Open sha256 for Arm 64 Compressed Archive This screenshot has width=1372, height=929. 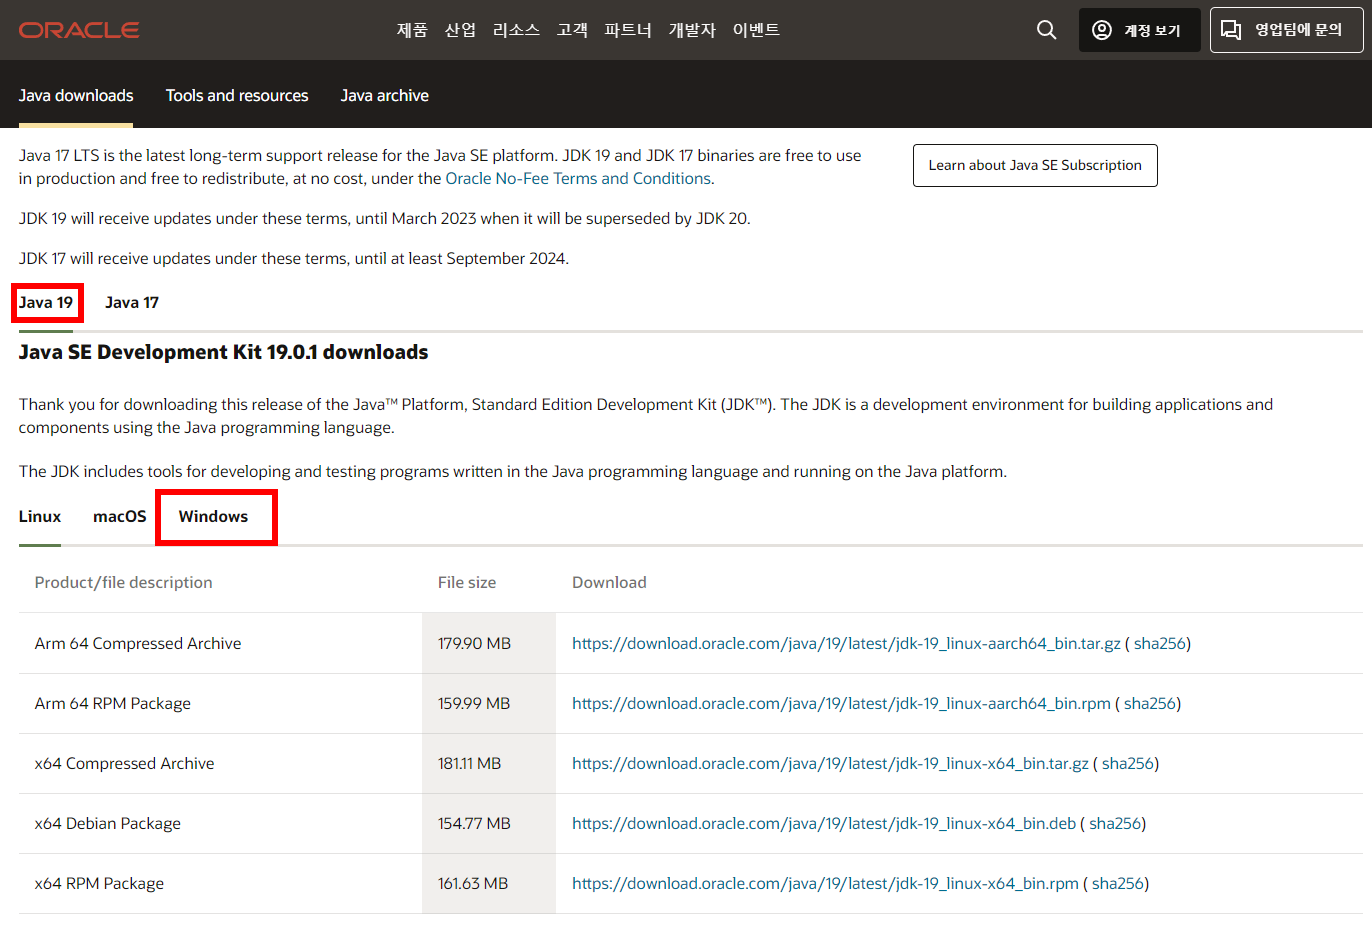(1160, 644)
